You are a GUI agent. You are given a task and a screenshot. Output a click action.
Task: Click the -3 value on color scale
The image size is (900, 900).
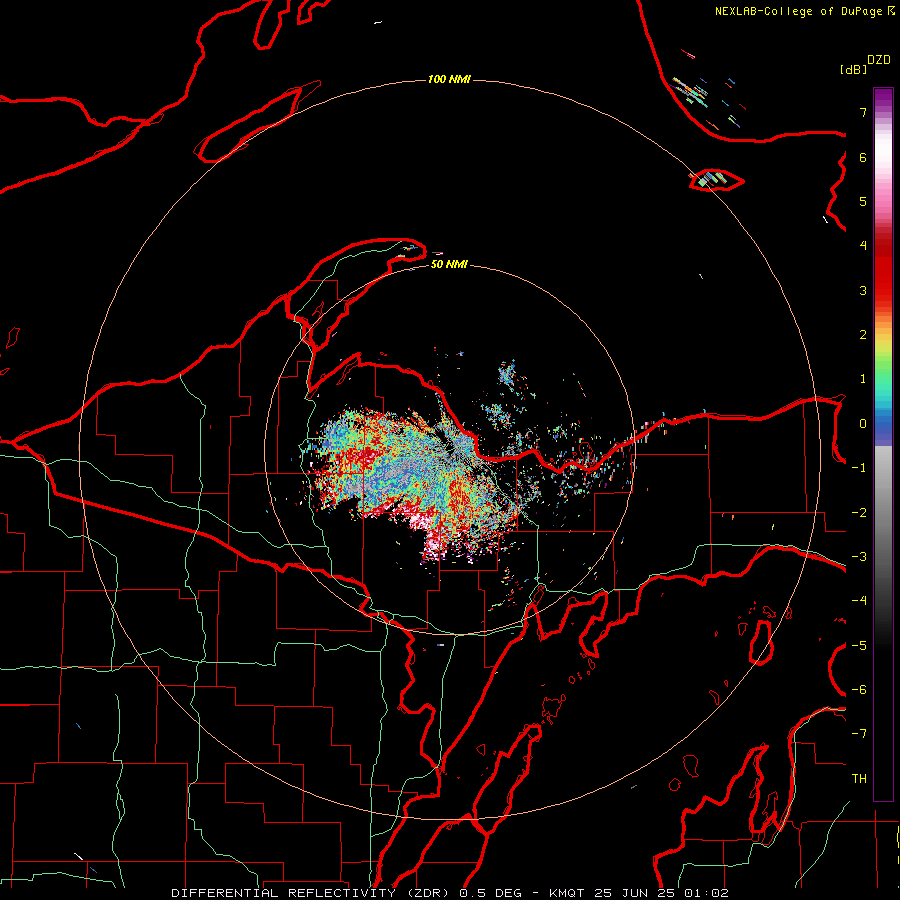tap(859, 557)
